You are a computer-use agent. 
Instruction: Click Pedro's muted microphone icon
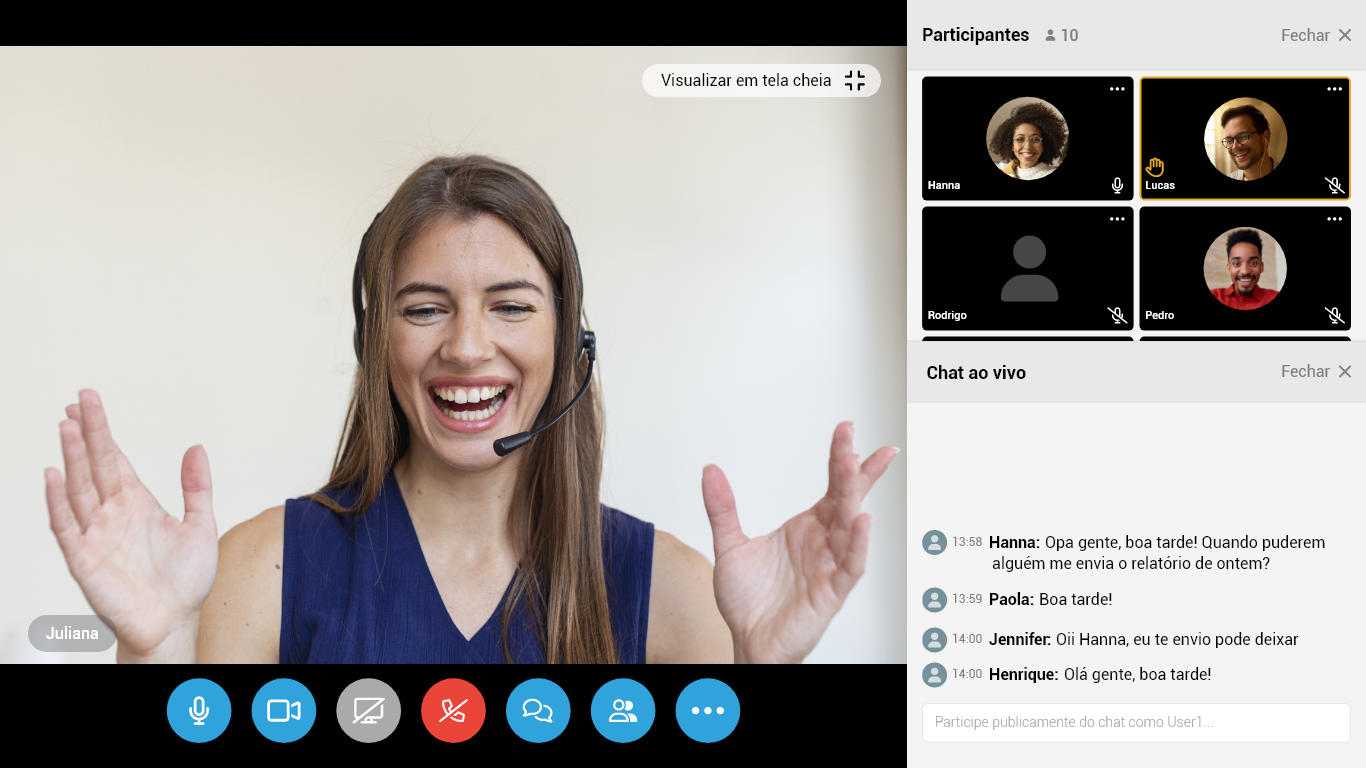(x=1334, y=315)
